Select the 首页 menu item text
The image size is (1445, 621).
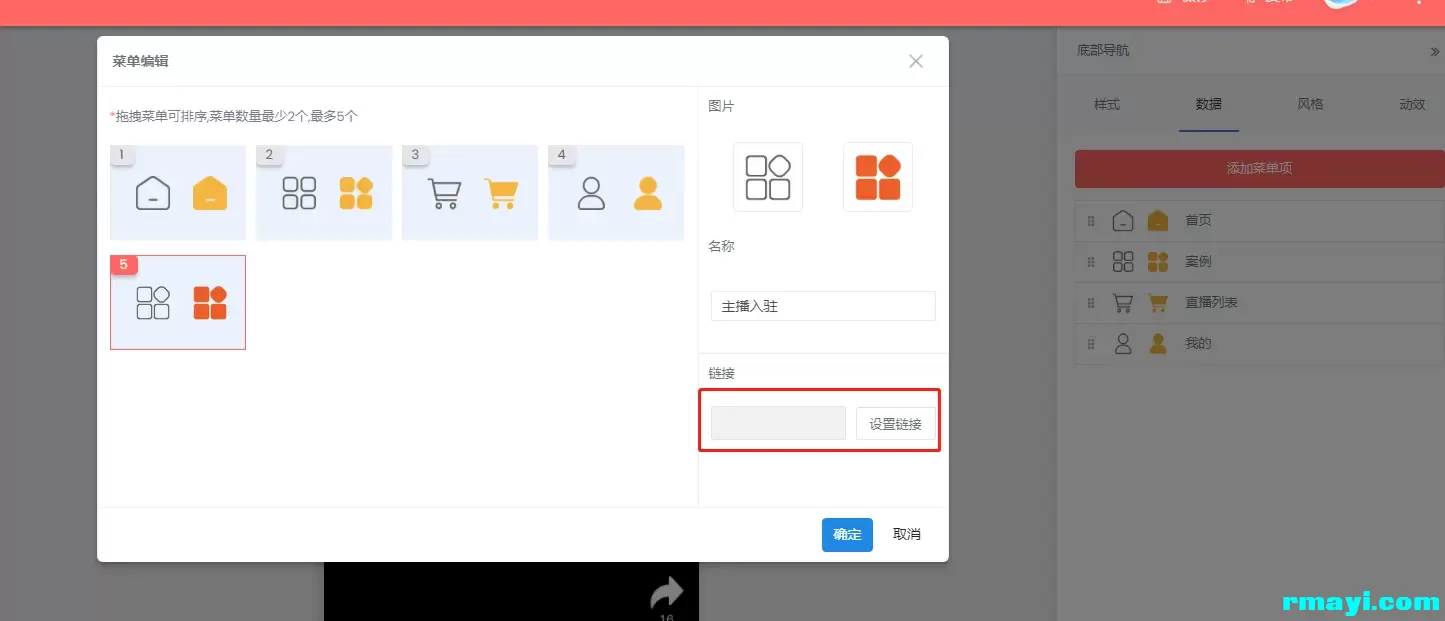(1198, 220)
